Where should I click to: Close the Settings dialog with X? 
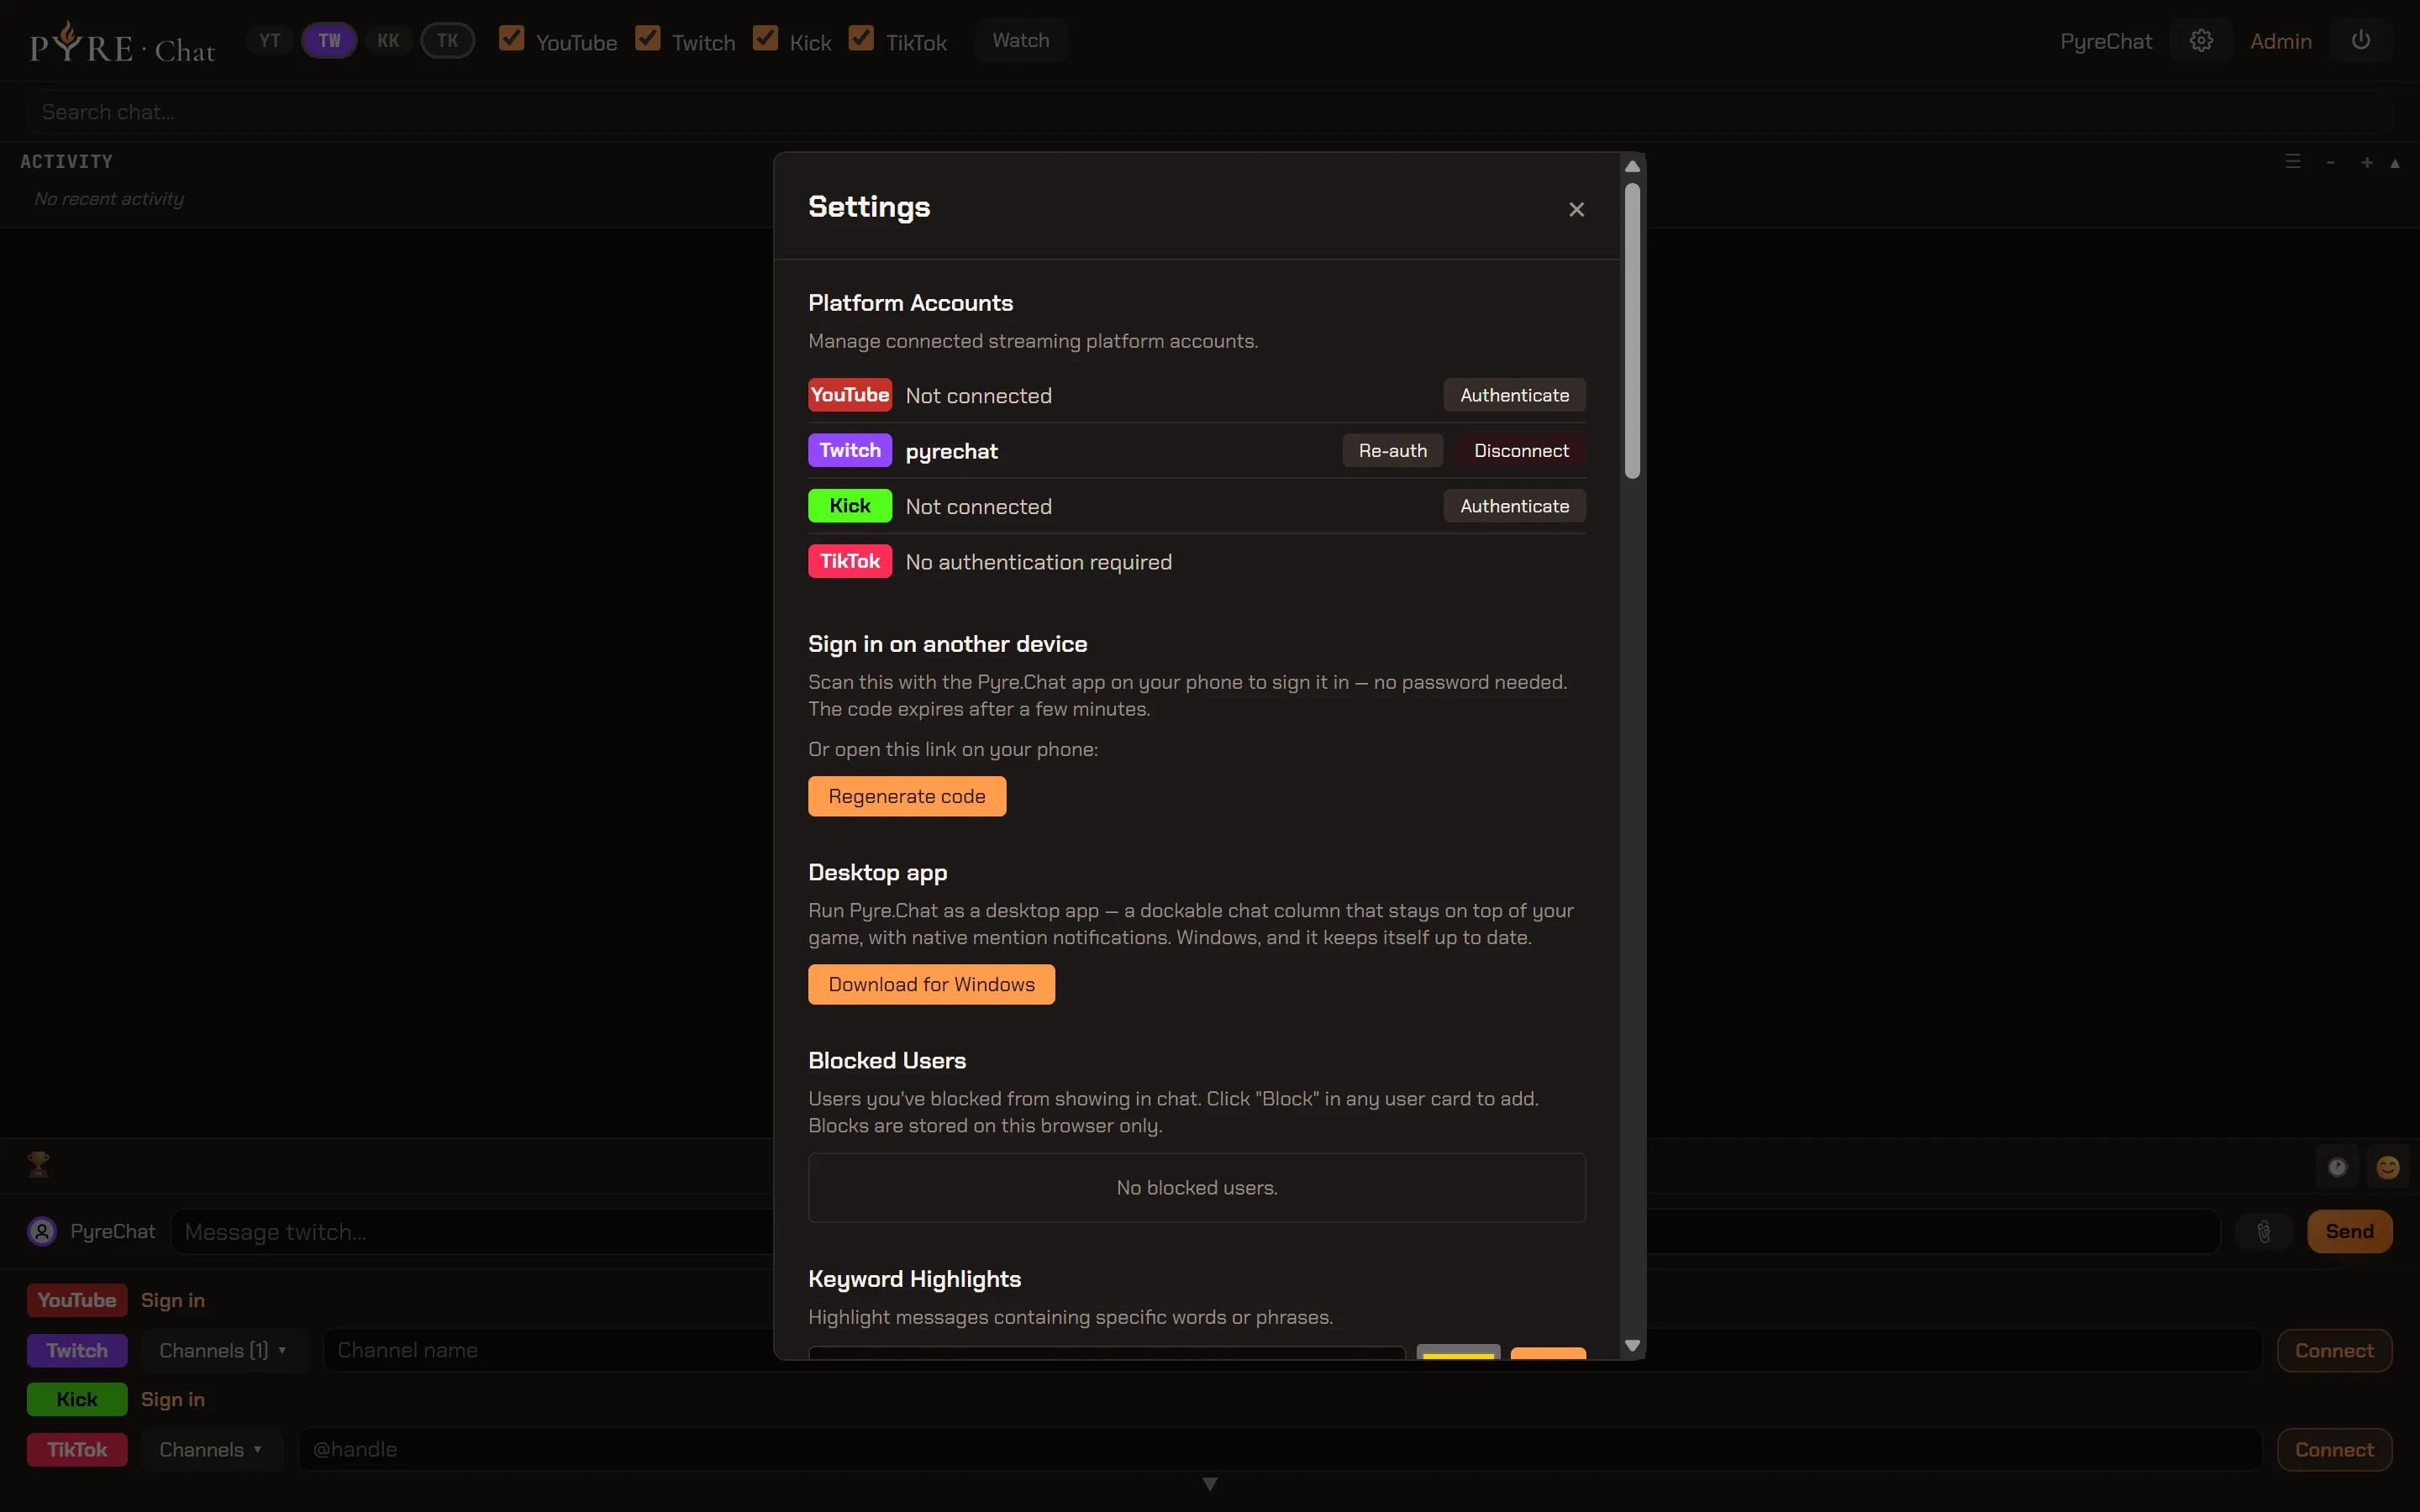tap(1576, 209)
